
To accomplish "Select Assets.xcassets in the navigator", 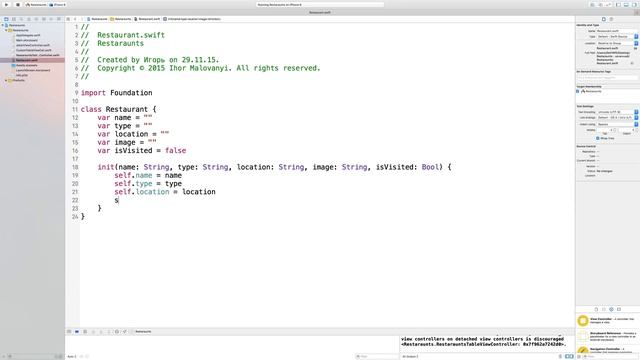I will [26, 65].
